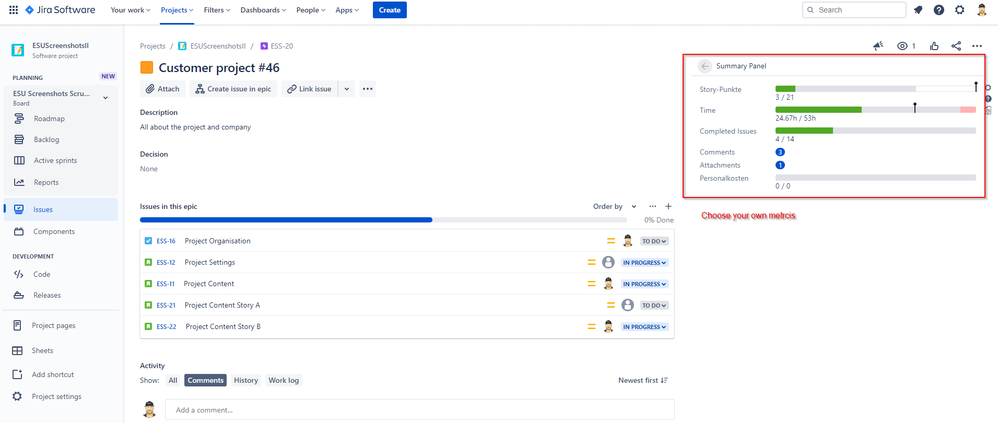Click the Completed Issues progress bar
Screen dimensions: 998x423
[x=876, y=130]
